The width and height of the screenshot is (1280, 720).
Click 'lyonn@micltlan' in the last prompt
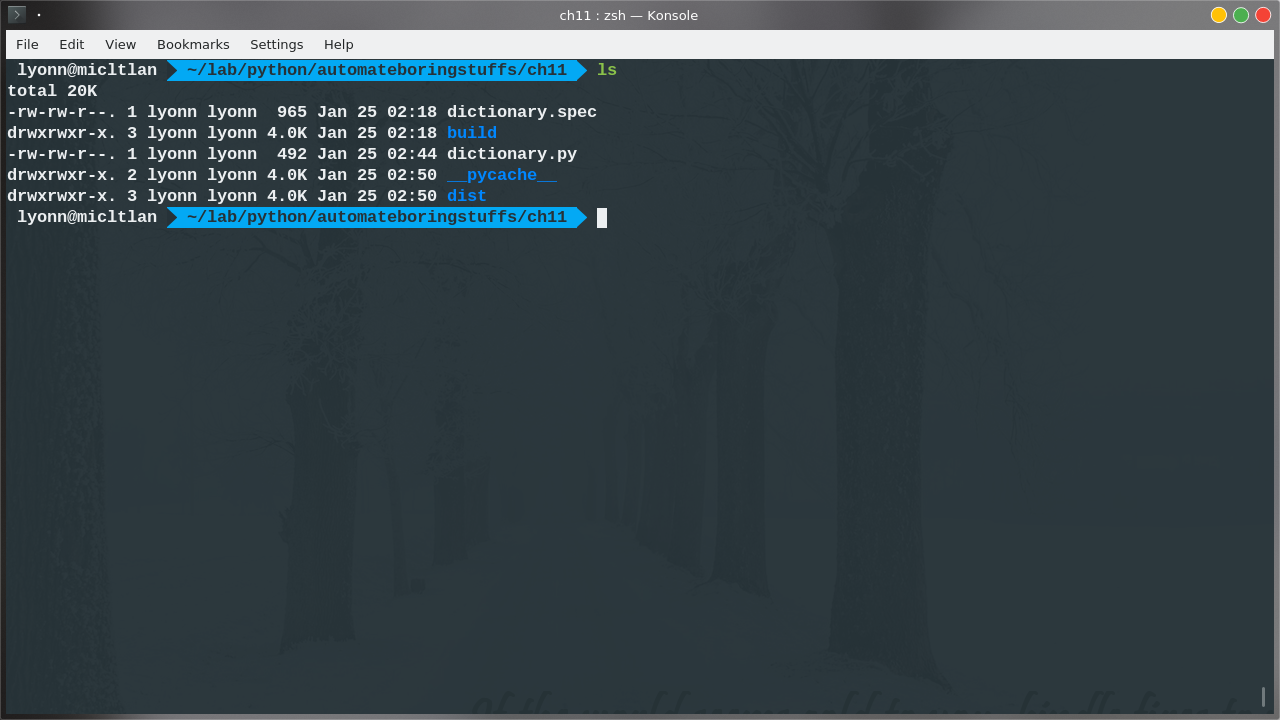87,217
